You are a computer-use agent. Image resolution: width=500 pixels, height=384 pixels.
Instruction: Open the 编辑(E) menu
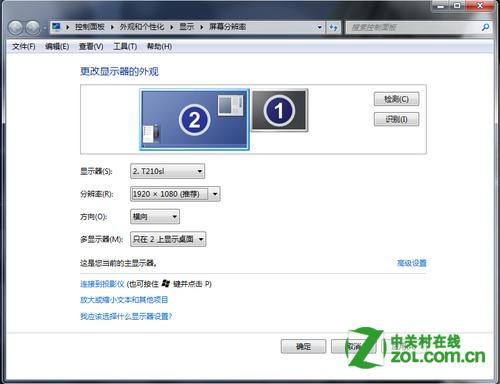pos(57,46)
